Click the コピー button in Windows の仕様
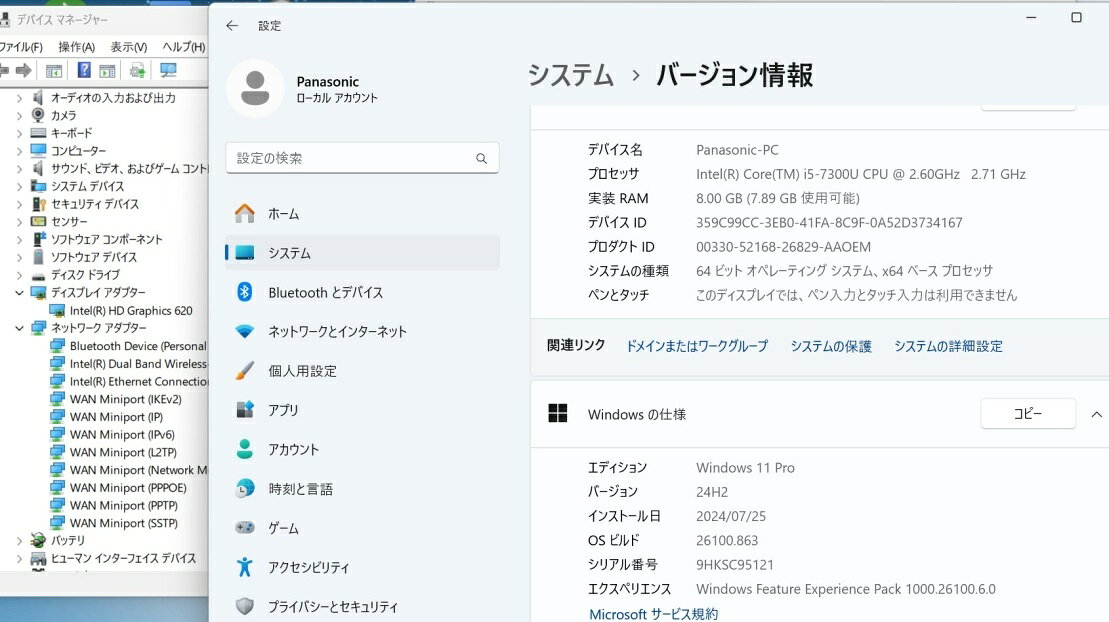 pyautogui.click(x=1027, y=414)
